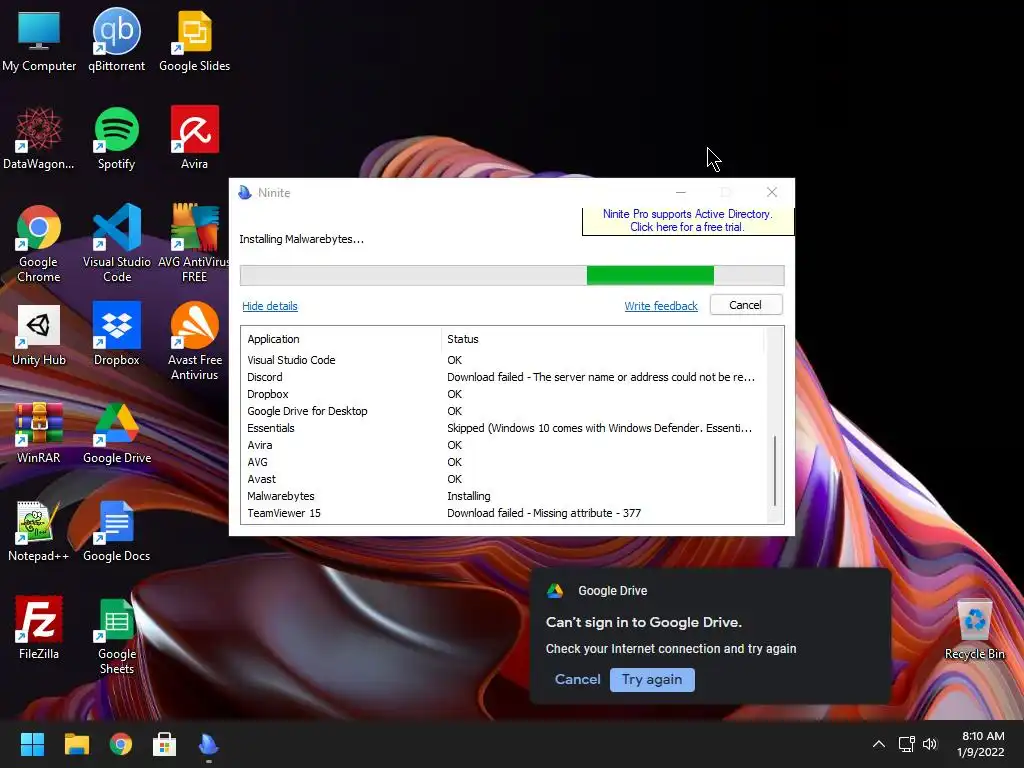Select the Dropbox desktop shortcut
The height and width of the screenshot is (768, 1024).
pos(116,334)
